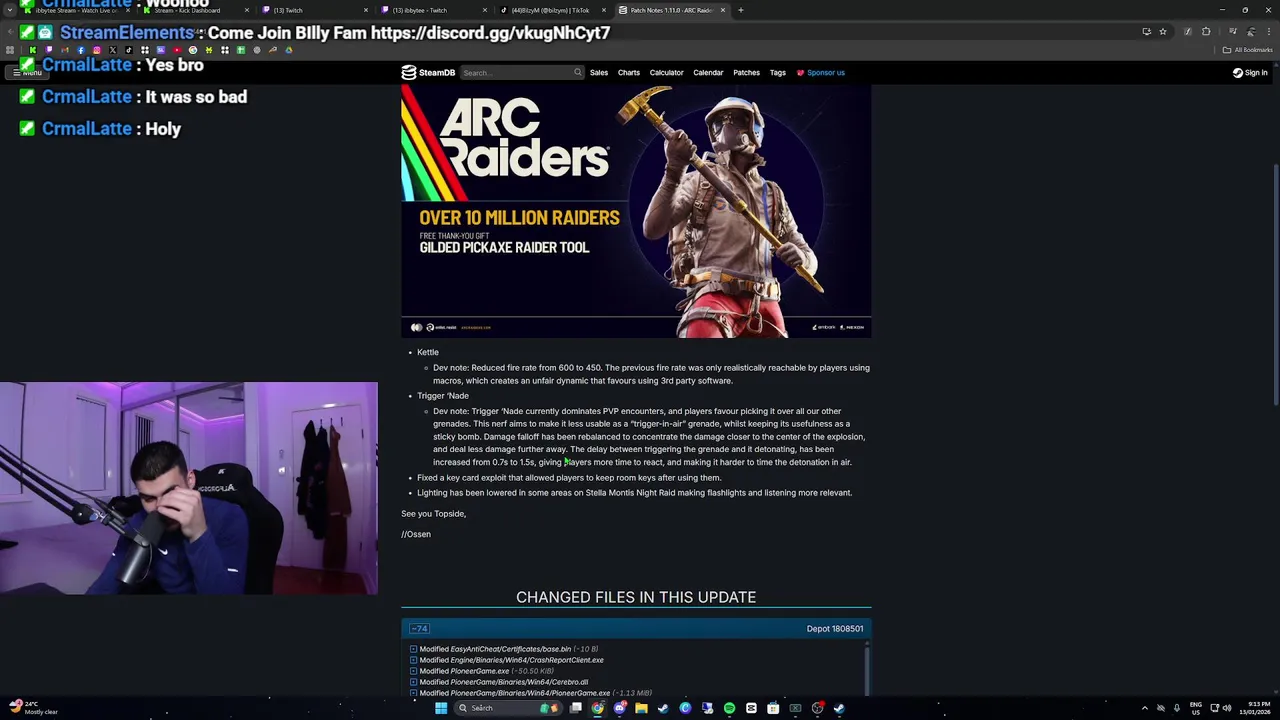Bookmark this page with the star icon

[1162, 32]
